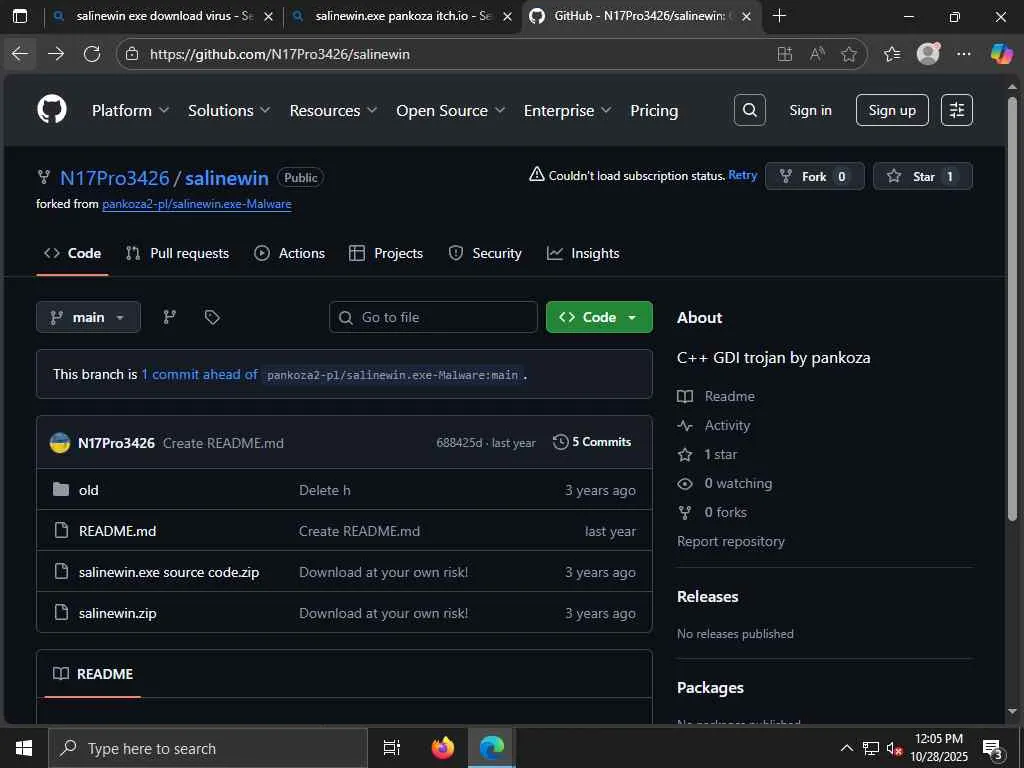This screenshot has width=1024, height=768.
Task: Click the Go to file search field
Action: pos(434,317)
